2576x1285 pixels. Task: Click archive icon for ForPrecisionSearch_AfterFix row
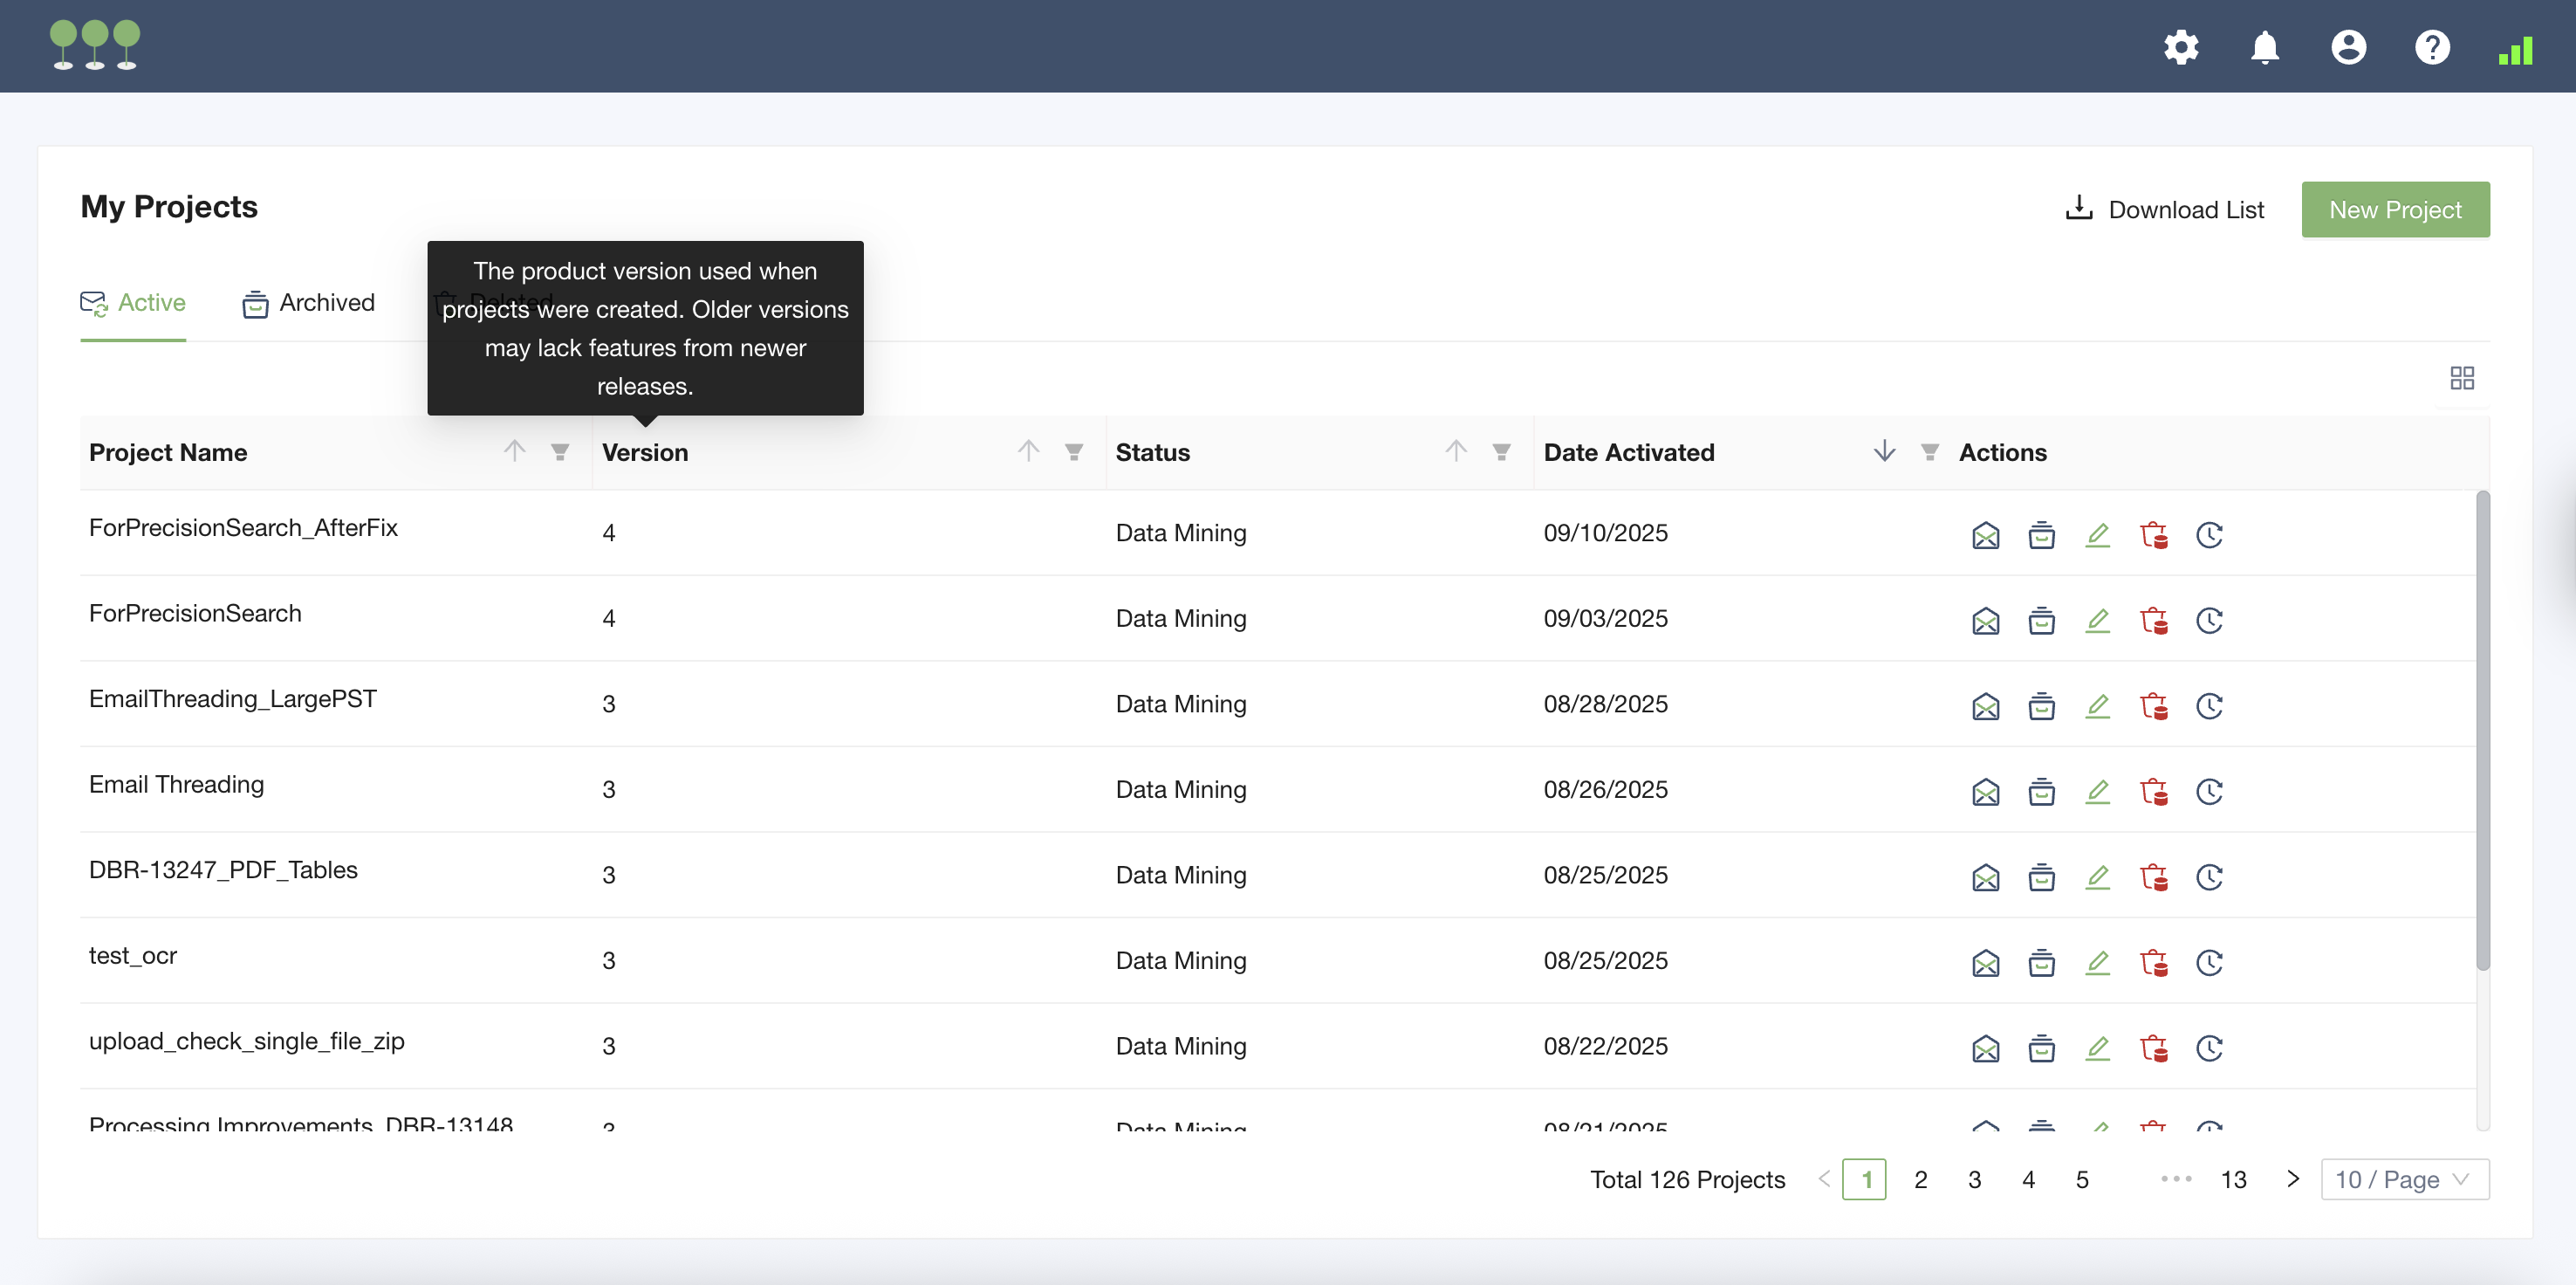pos(2041,536)
